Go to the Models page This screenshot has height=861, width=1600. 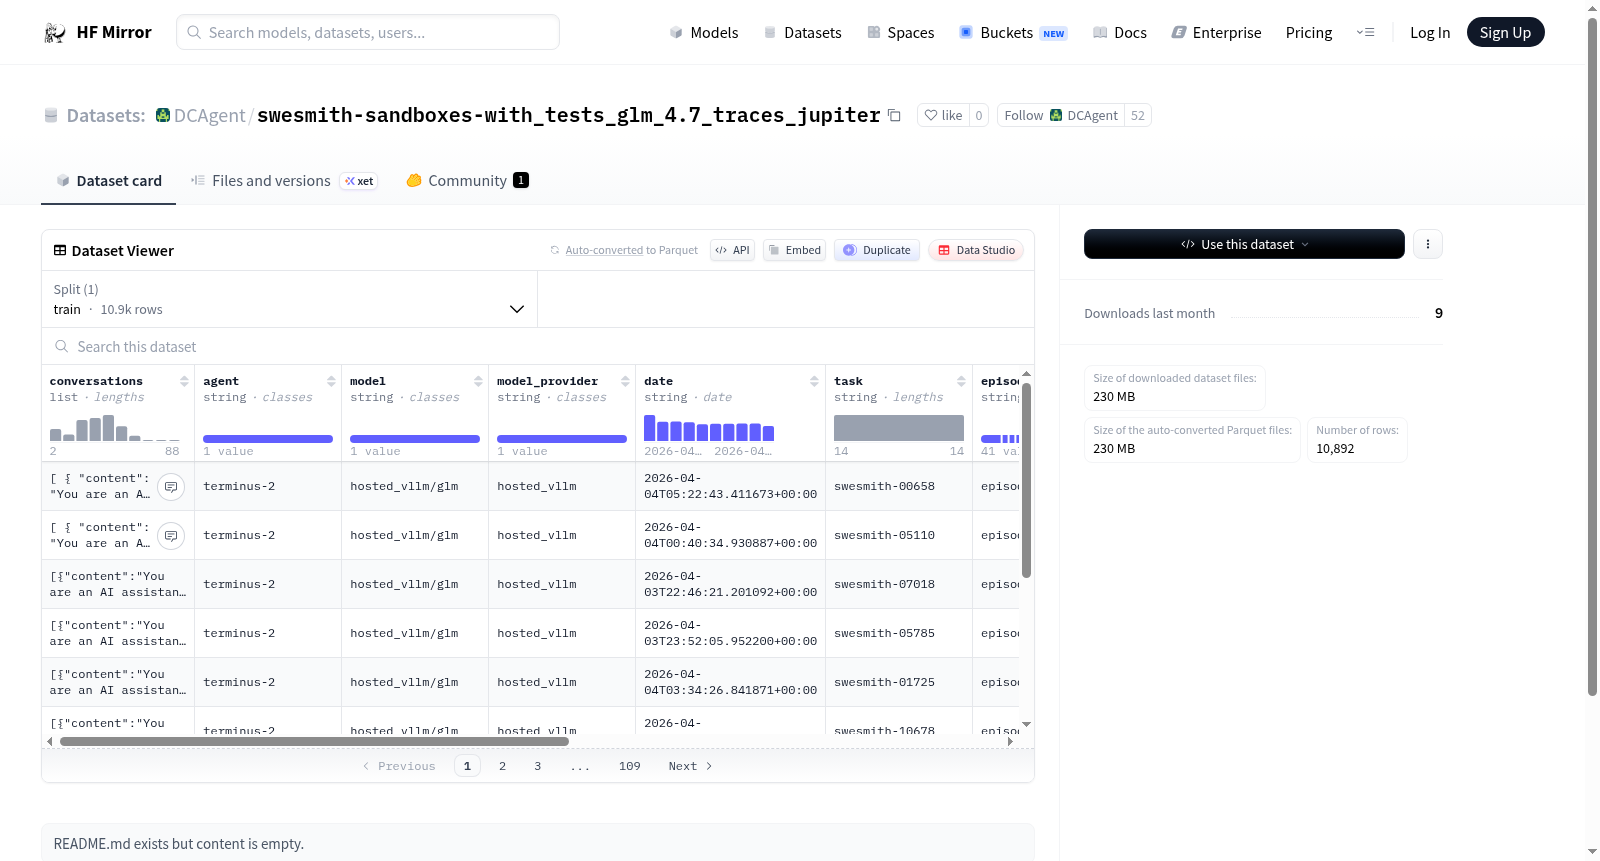click(704, 33)
